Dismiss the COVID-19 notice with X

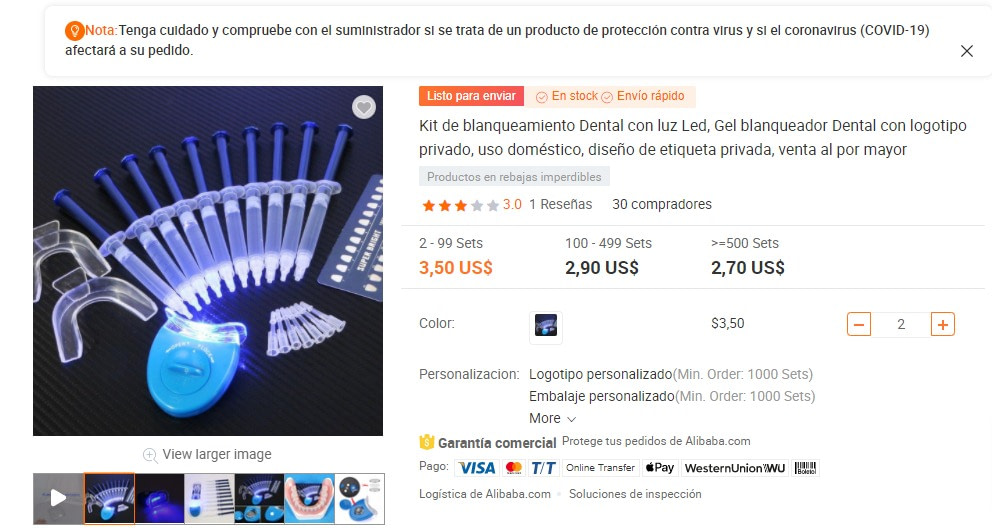point(967,51)
